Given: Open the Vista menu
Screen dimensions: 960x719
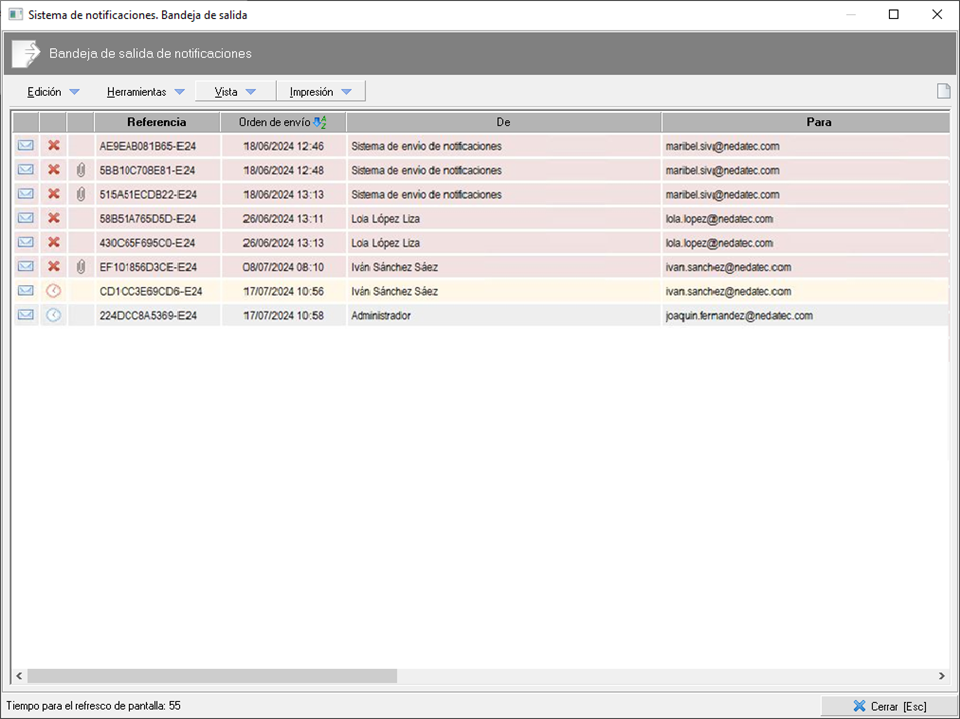Looking at the screenshot, I should (x=235, y=92).
